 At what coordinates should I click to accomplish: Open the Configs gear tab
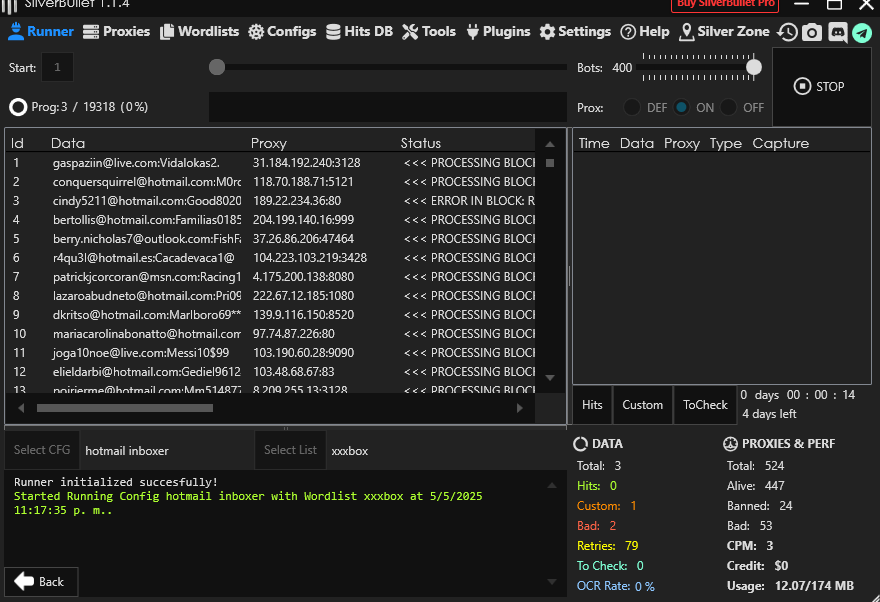pyautogui.click(x=282, y=31)
